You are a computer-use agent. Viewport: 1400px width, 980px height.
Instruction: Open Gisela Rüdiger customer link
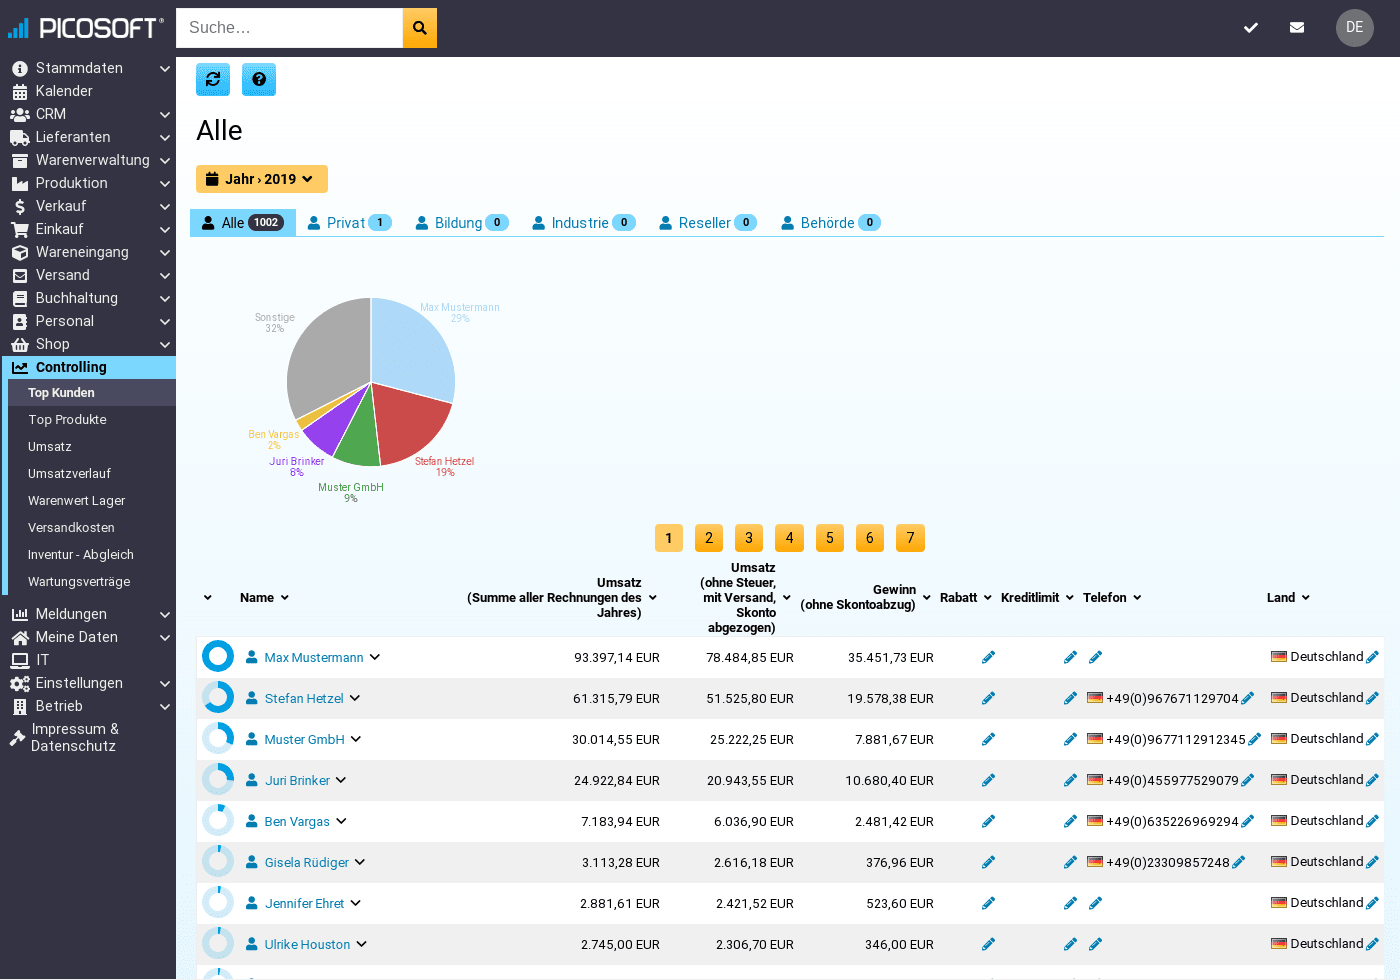307,862
